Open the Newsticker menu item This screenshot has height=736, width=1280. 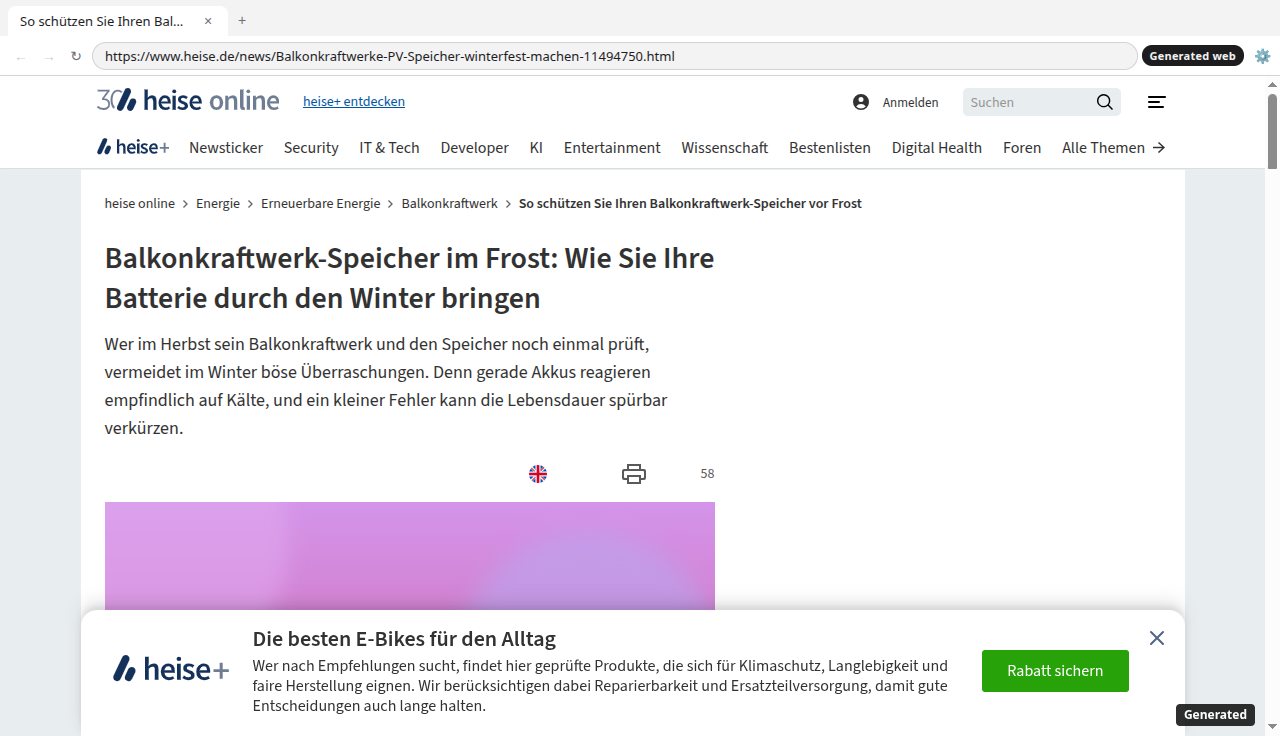point(226,147)
